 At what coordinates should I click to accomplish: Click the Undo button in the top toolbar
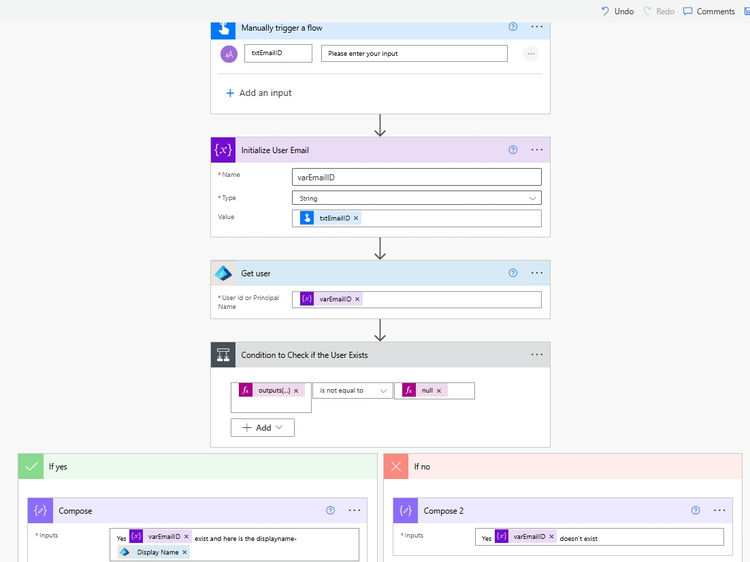pos(618,11)
